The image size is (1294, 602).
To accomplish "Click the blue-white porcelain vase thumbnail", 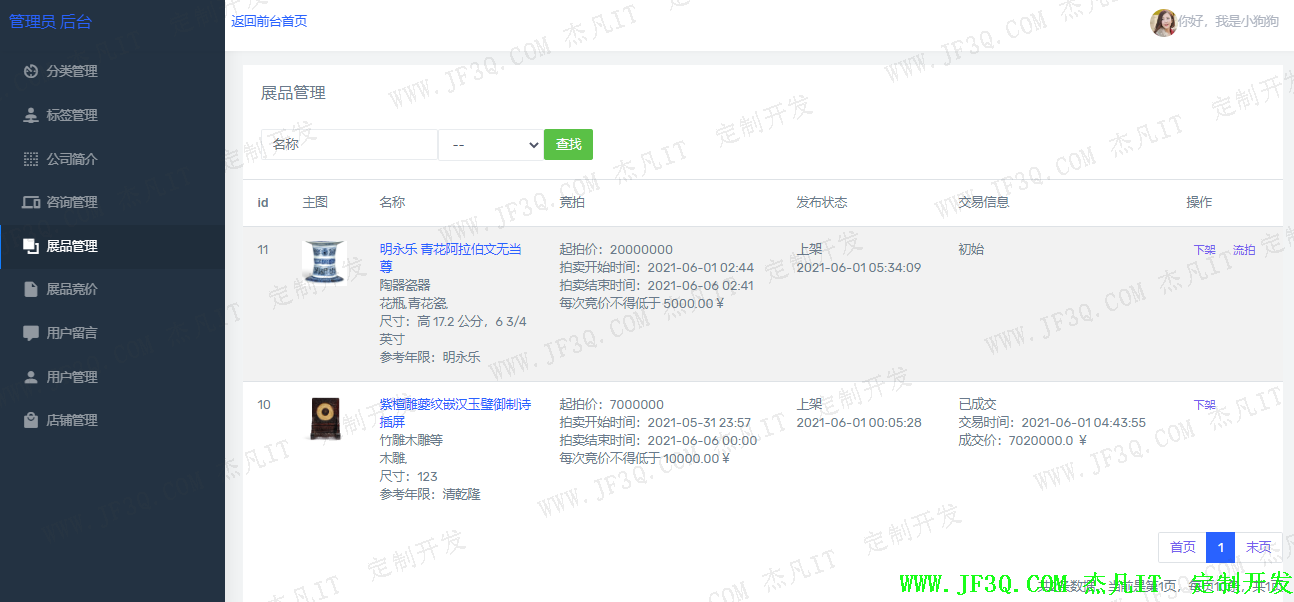I will [324, 262].
